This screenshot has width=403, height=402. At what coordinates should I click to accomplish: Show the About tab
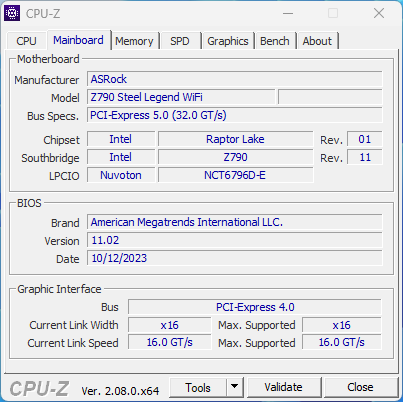click(x=317, y=41)
